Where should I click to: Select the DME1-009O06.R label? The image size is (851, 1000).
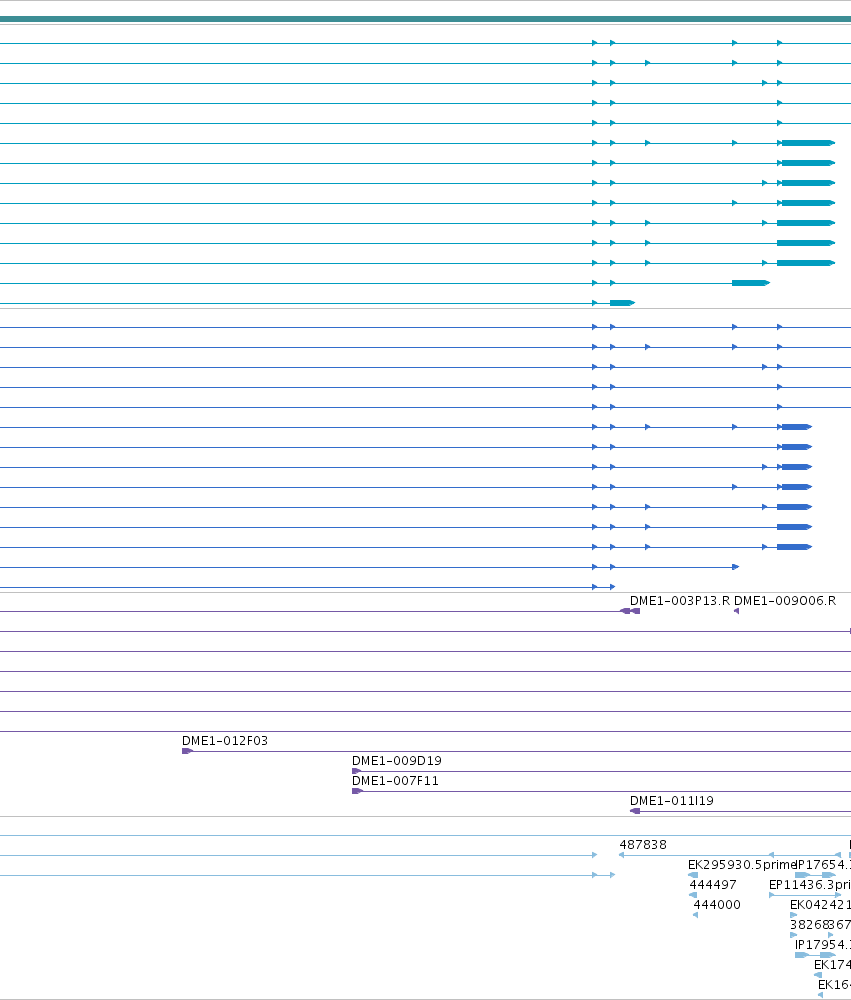pos(785,601)
